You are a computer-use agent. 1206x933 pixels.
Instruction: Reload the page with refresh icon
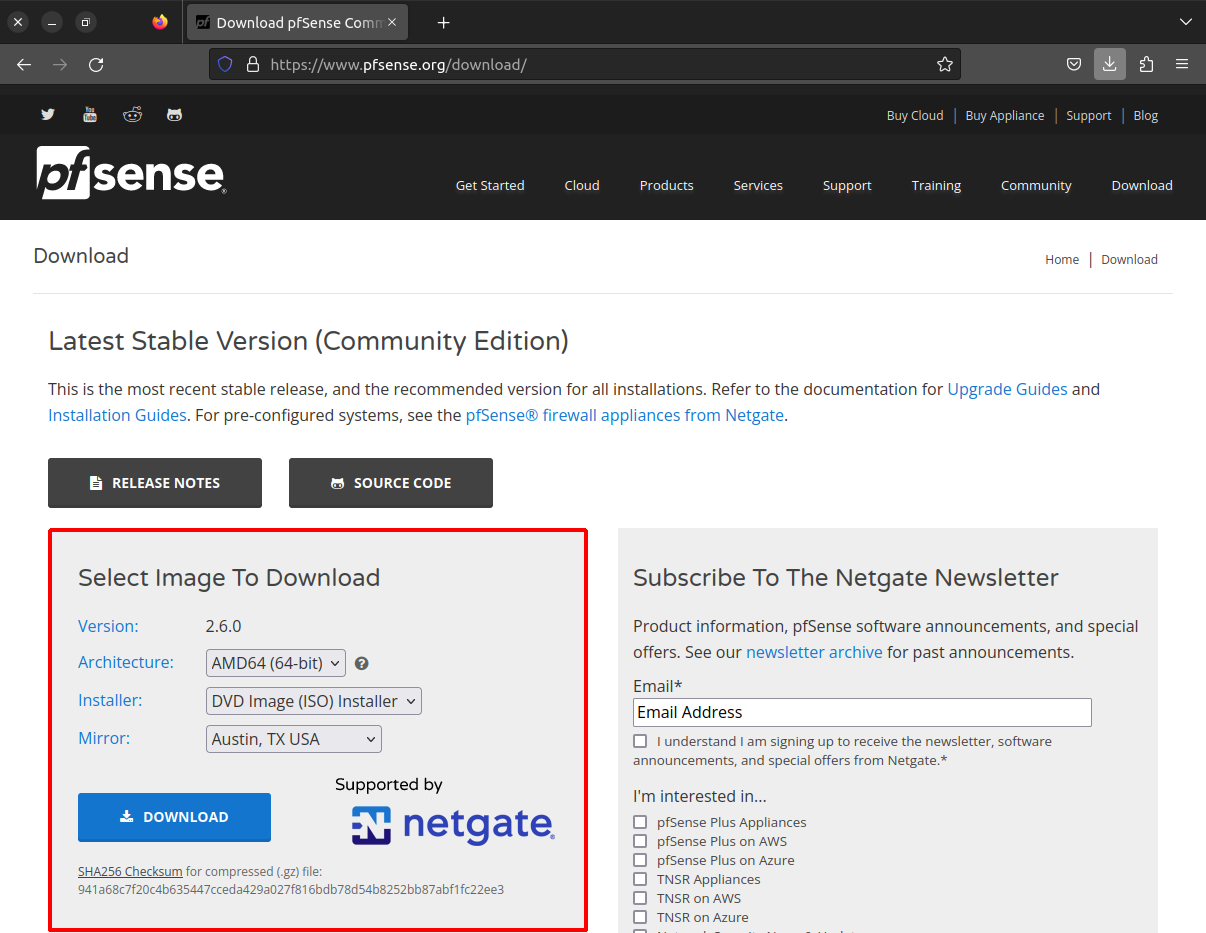tap(96, 64)
